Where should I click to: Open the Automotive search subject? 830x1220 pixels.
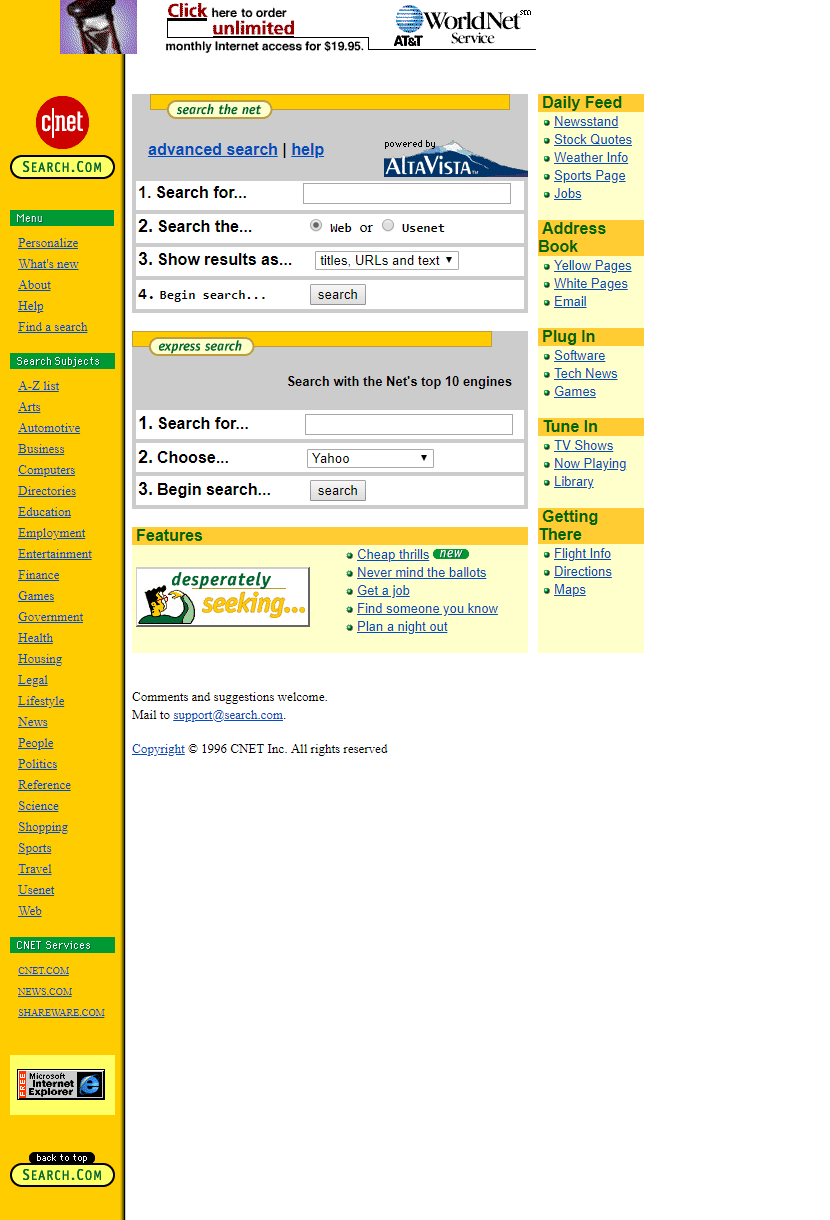[49, 428]
